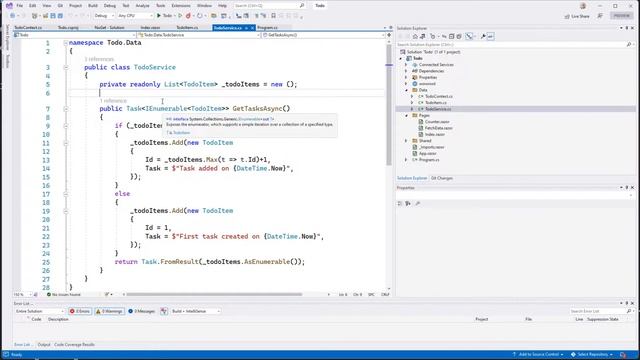640x360 pixels.
Task: Toggle Sync with Active Document in Solution Explorer
Action: tap(444, 36)
